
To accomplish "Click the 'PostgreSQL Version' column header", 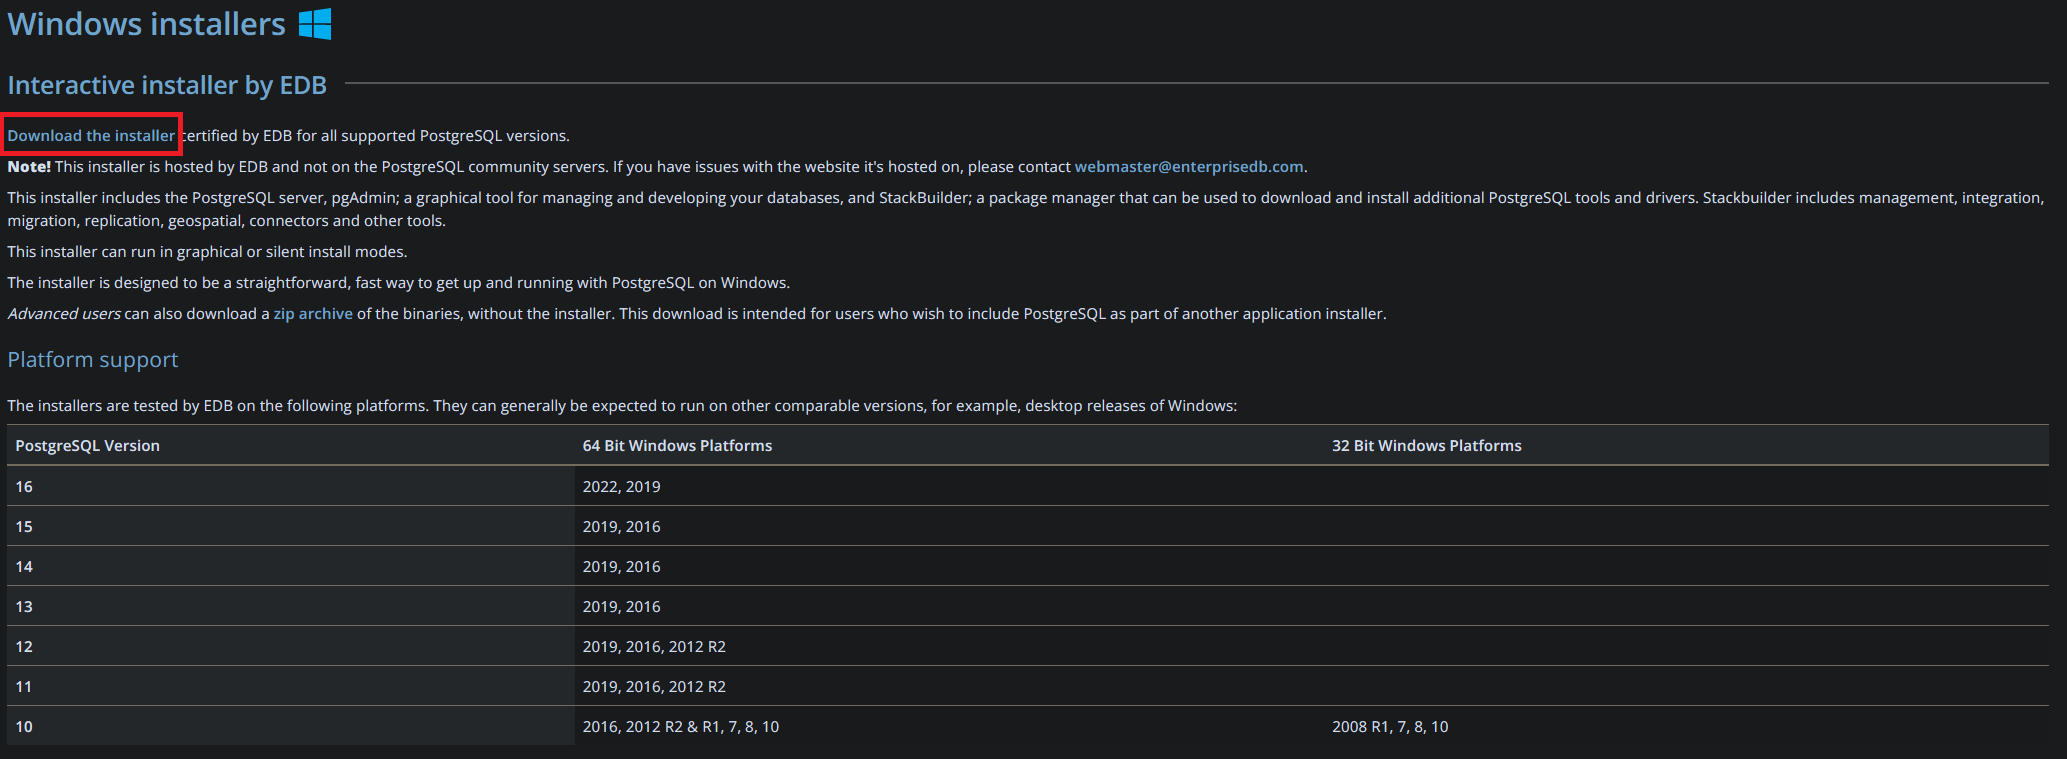I will (88, 446).
